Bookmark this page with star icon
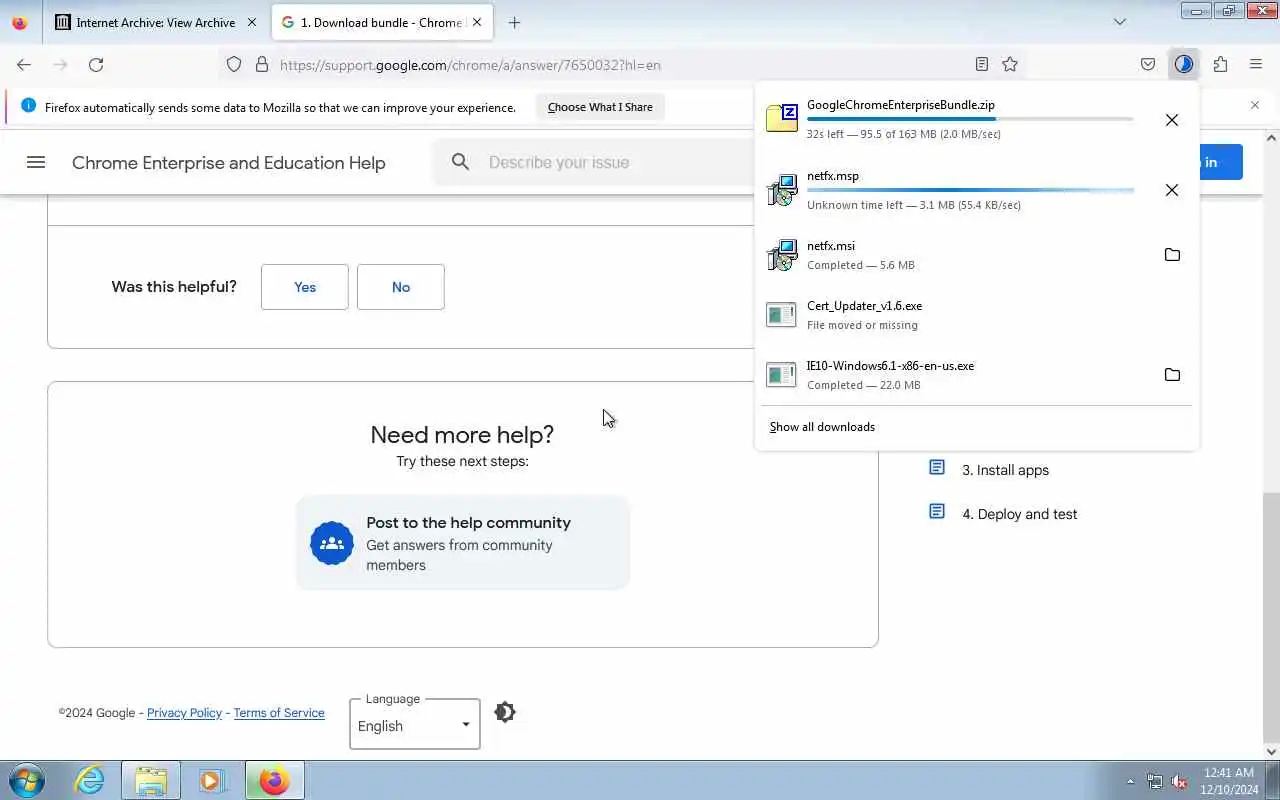The height and width of the screenshot is (800, 1280). 1010,64
